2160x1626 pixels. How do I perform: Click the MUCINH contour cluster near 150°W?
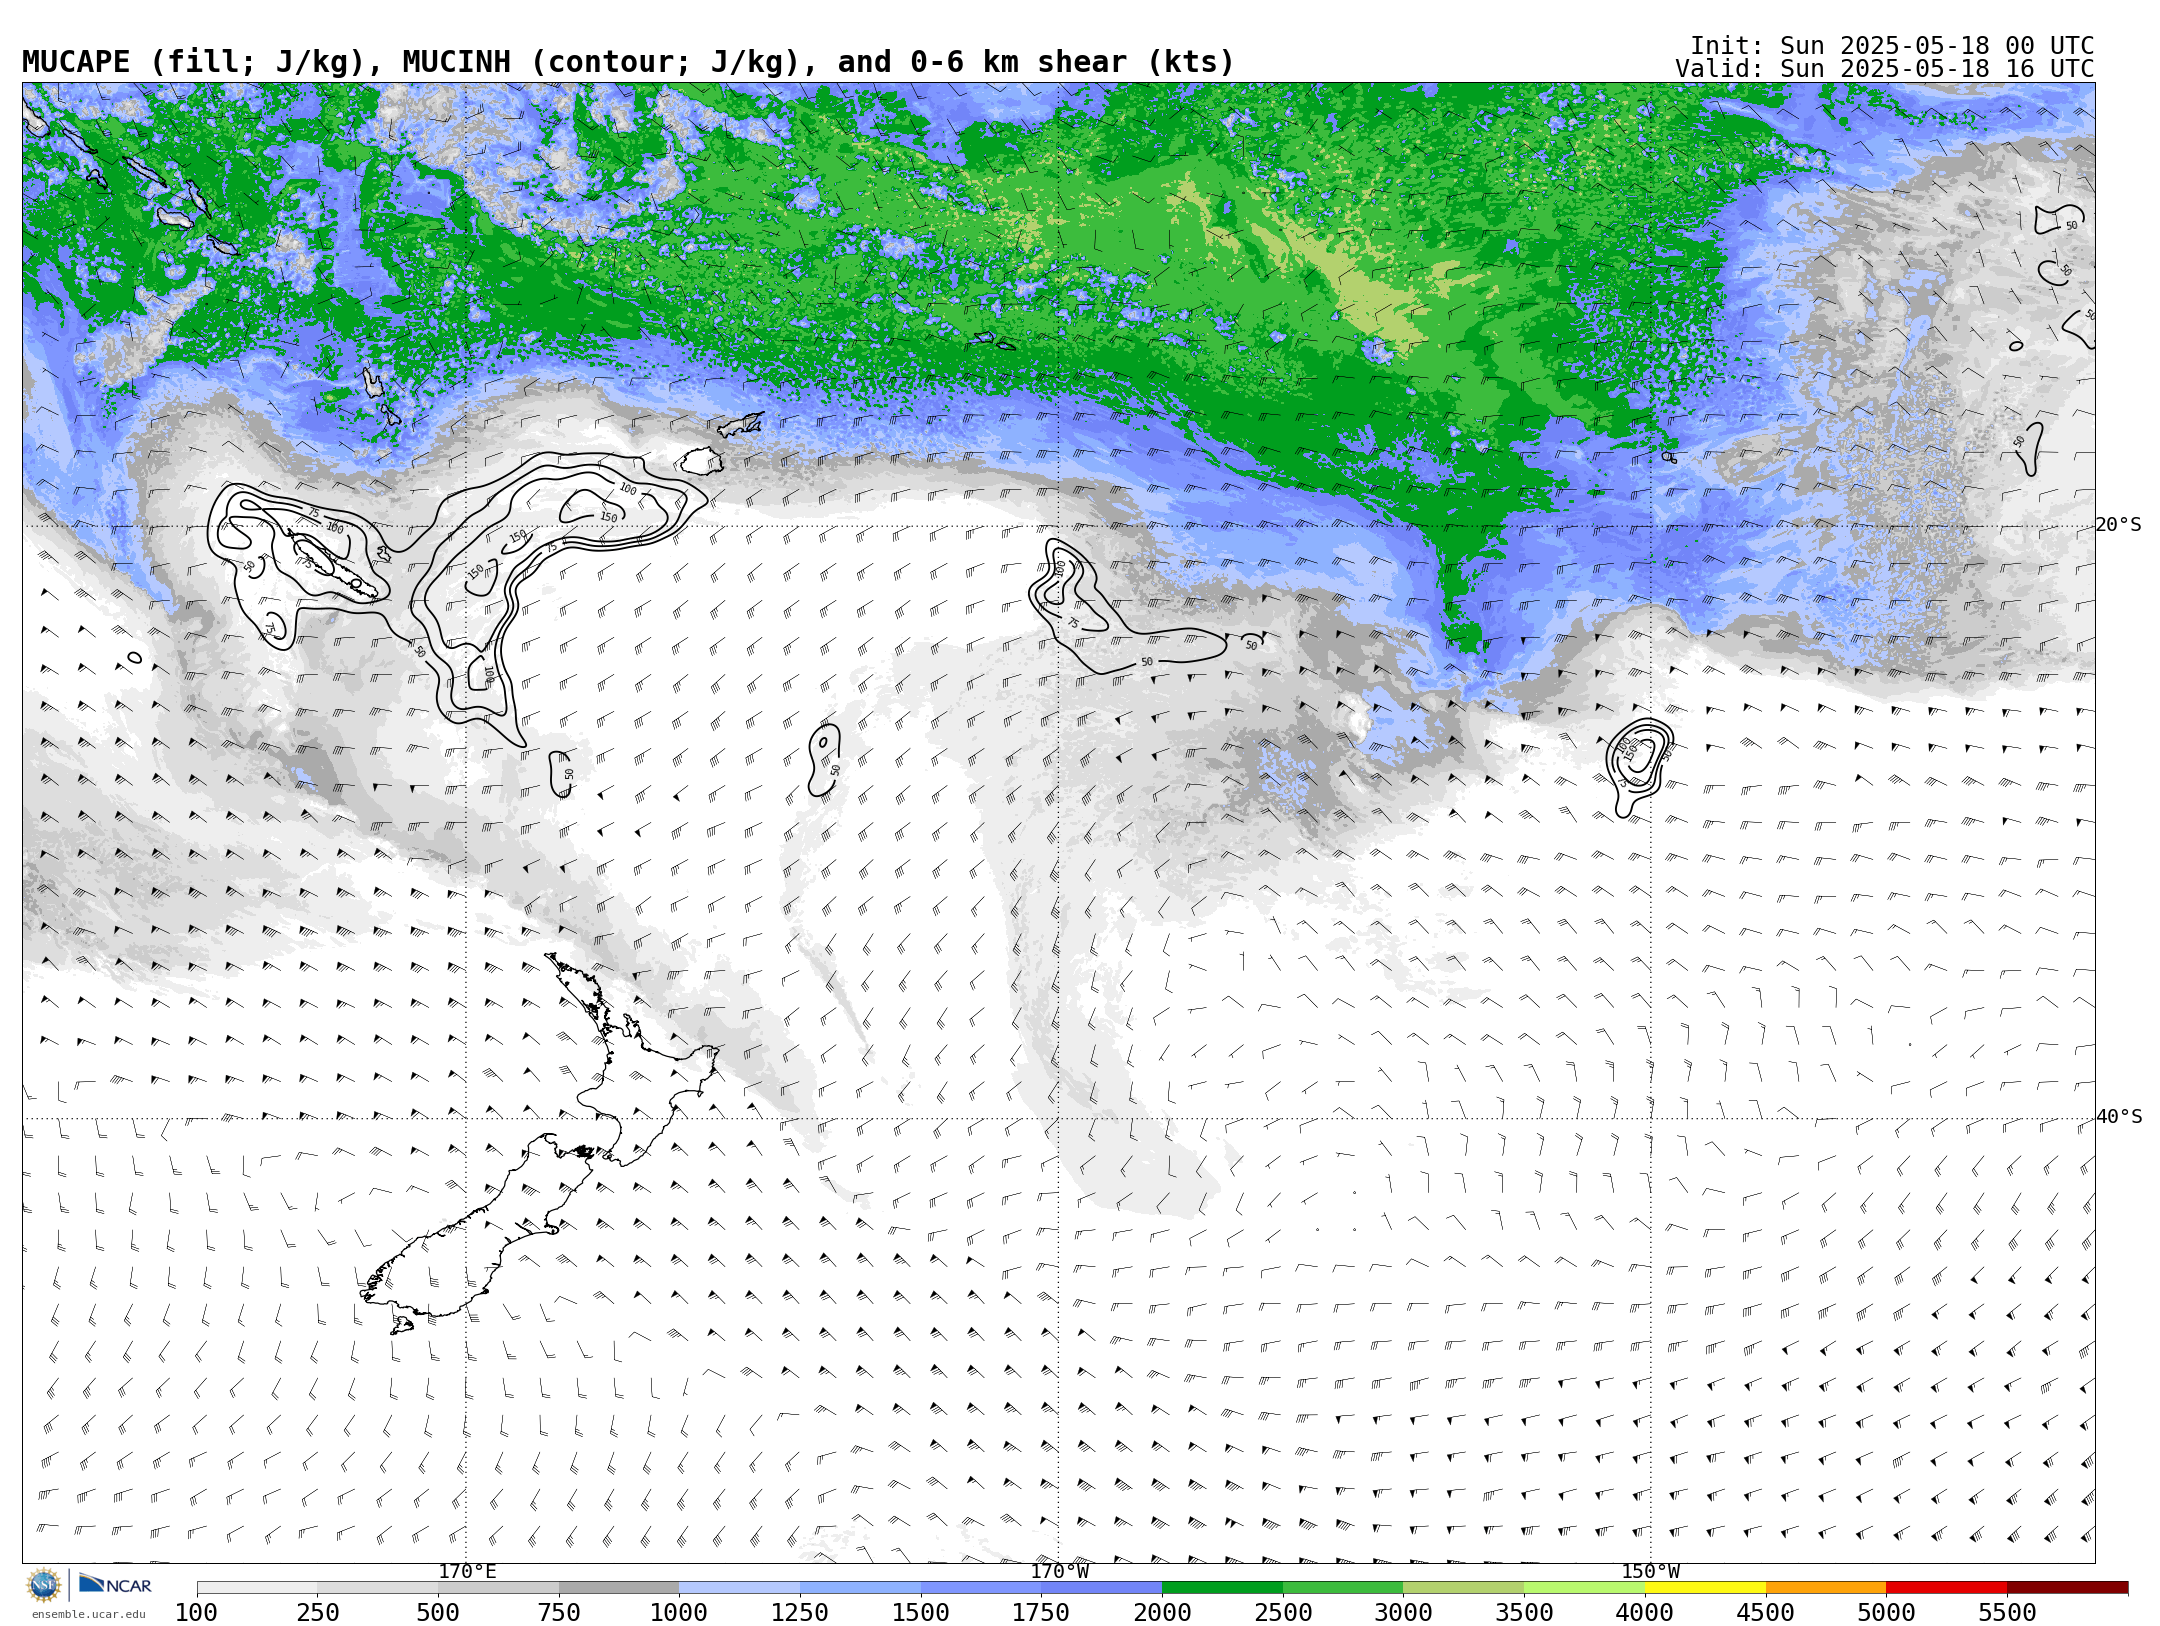[1639, 766]
